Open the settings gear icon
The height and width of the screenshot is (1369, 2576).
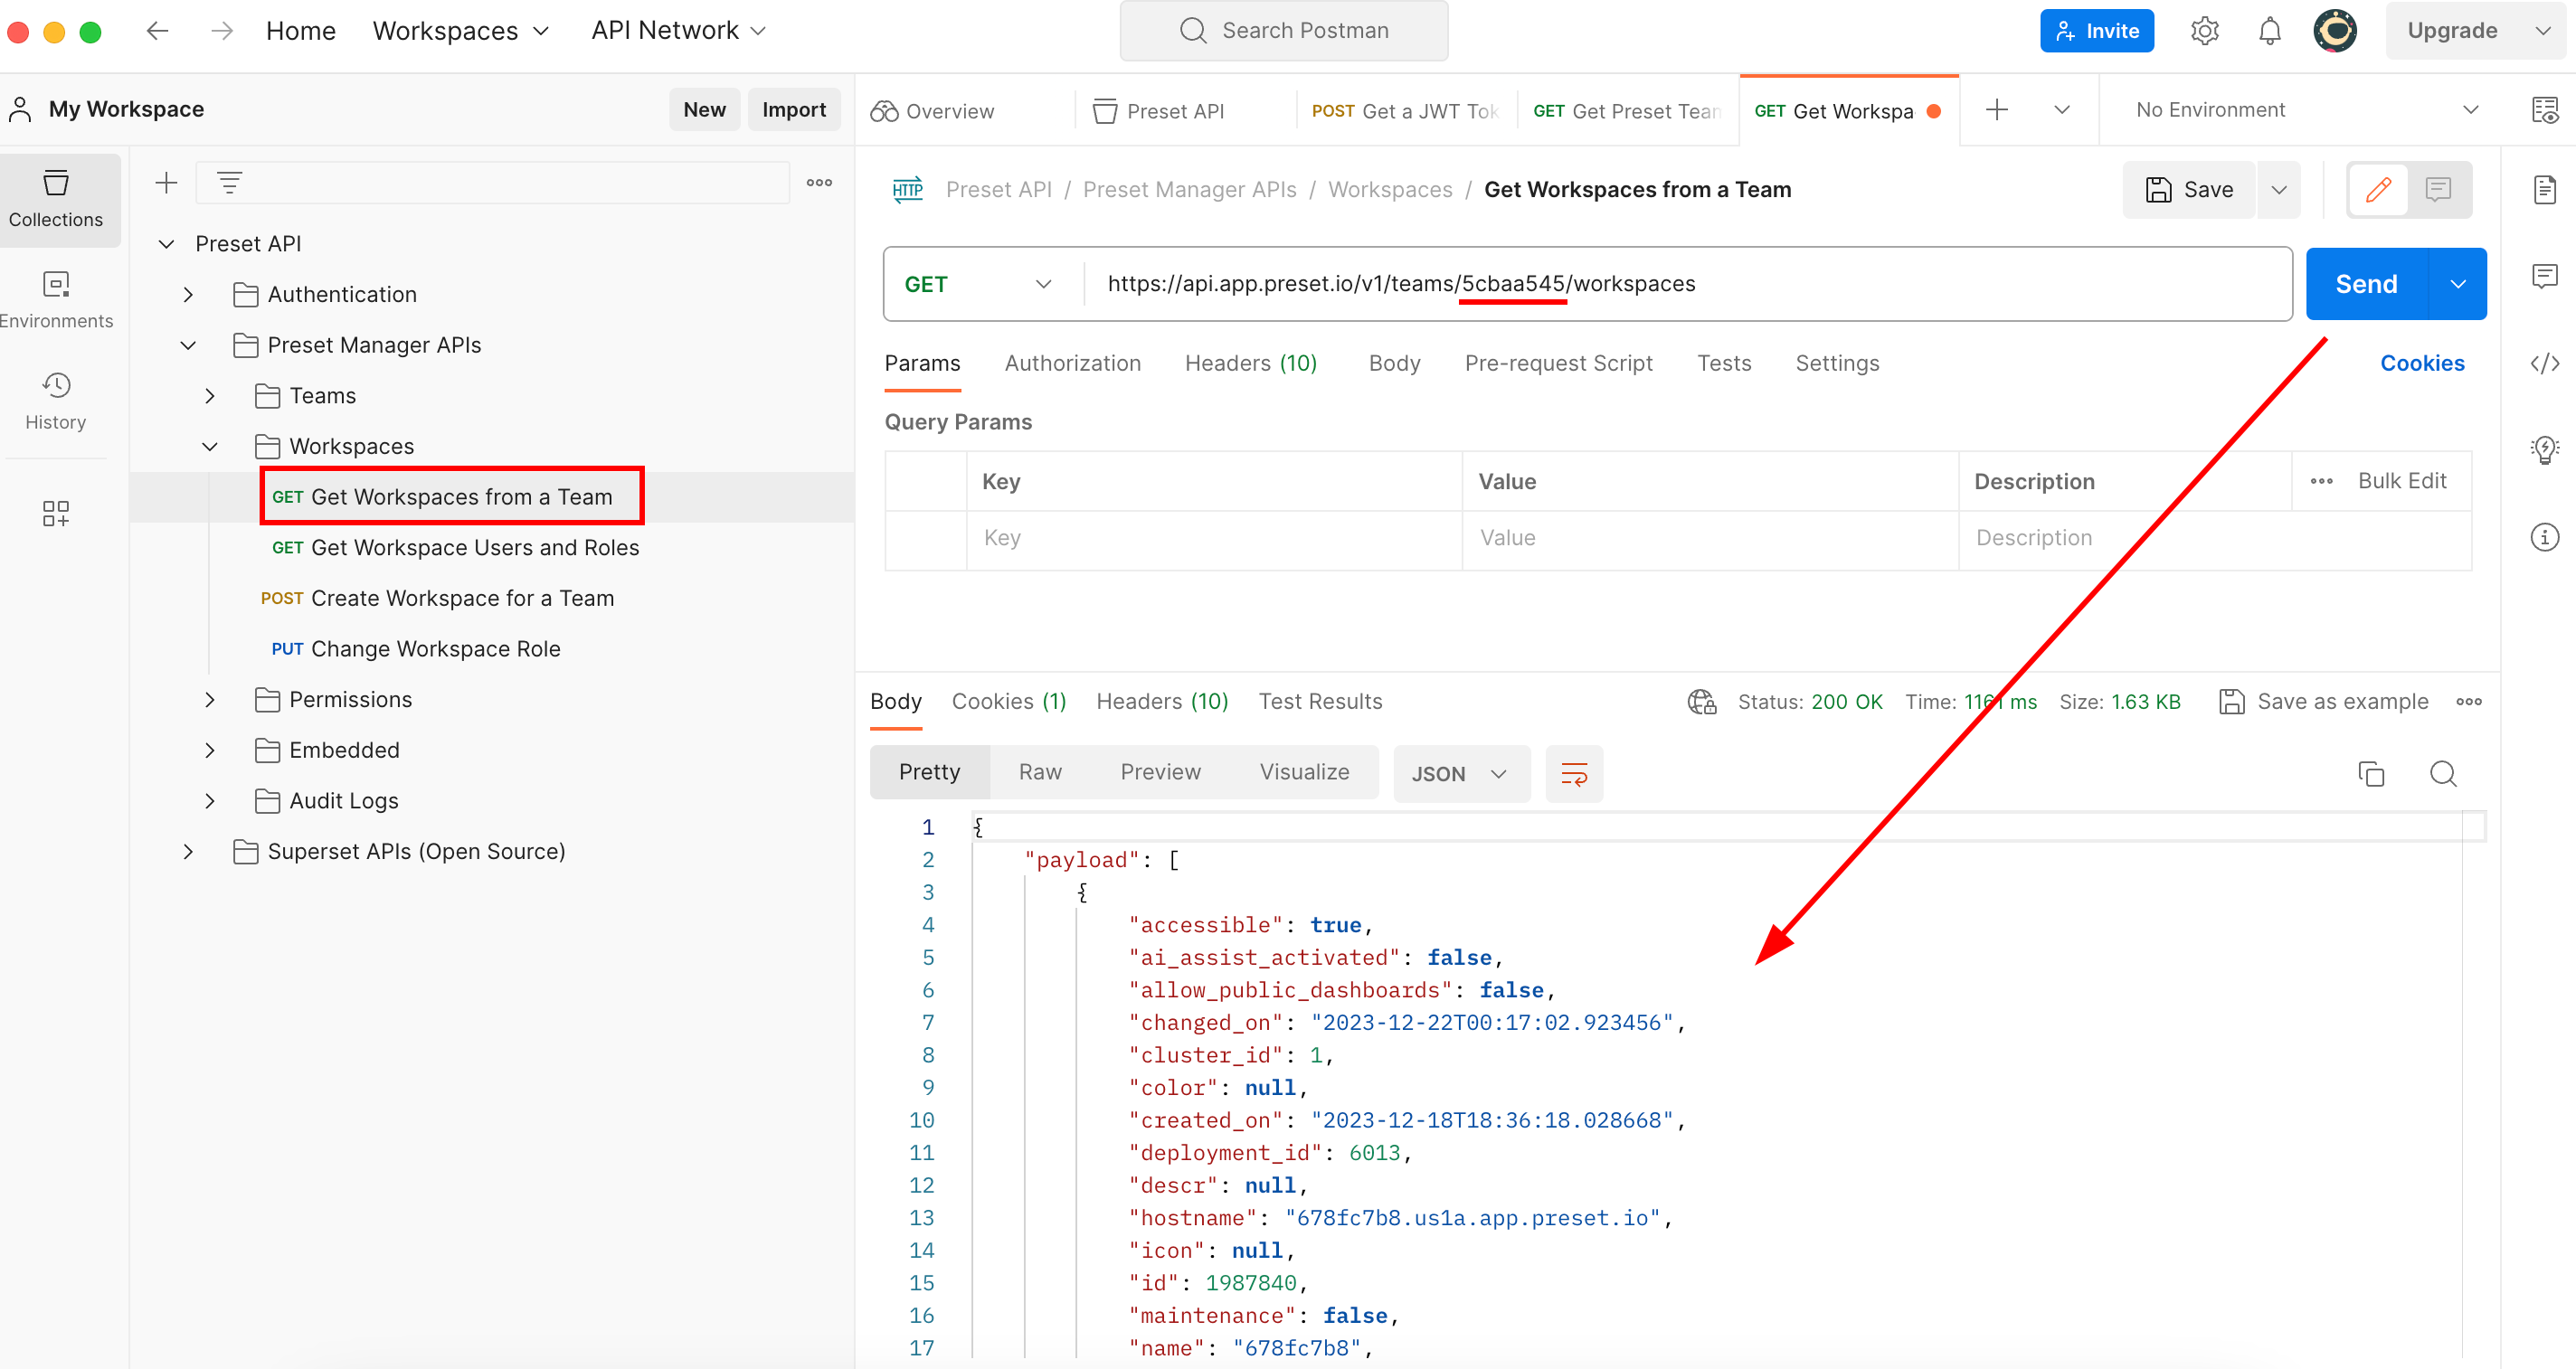click(x=2204, y=31)
